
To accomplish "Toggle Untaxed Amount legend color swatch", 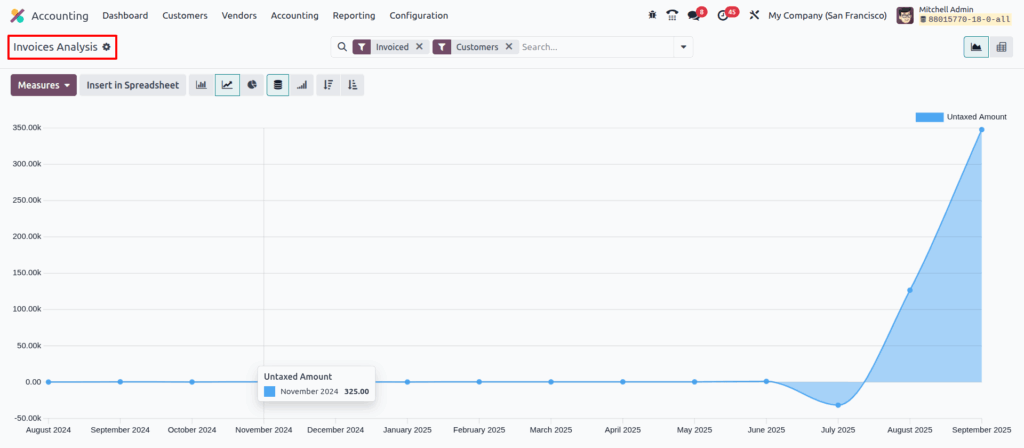I will [929, 117].
